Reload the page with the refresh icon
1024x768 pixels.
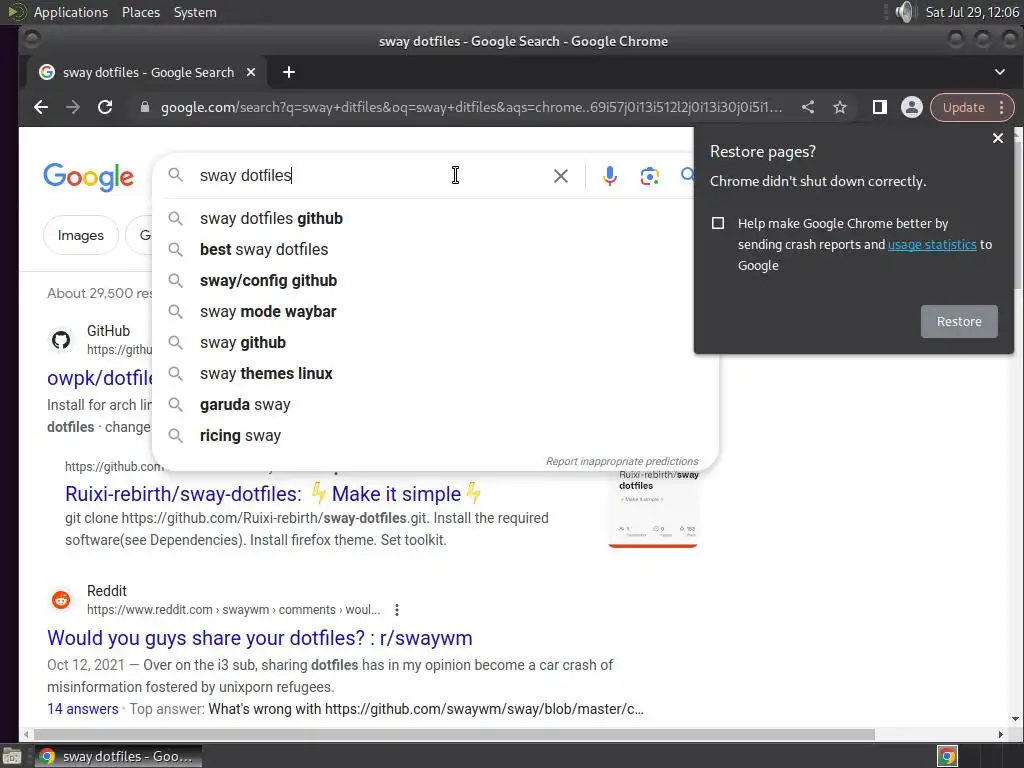click(105, 107)
